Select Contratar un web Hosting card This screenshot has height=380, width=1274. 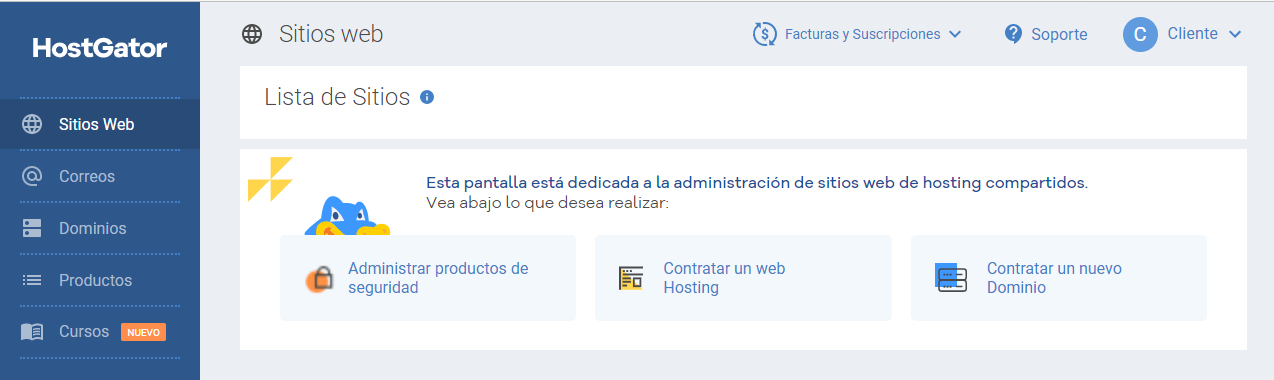click(x=743, y=278)
